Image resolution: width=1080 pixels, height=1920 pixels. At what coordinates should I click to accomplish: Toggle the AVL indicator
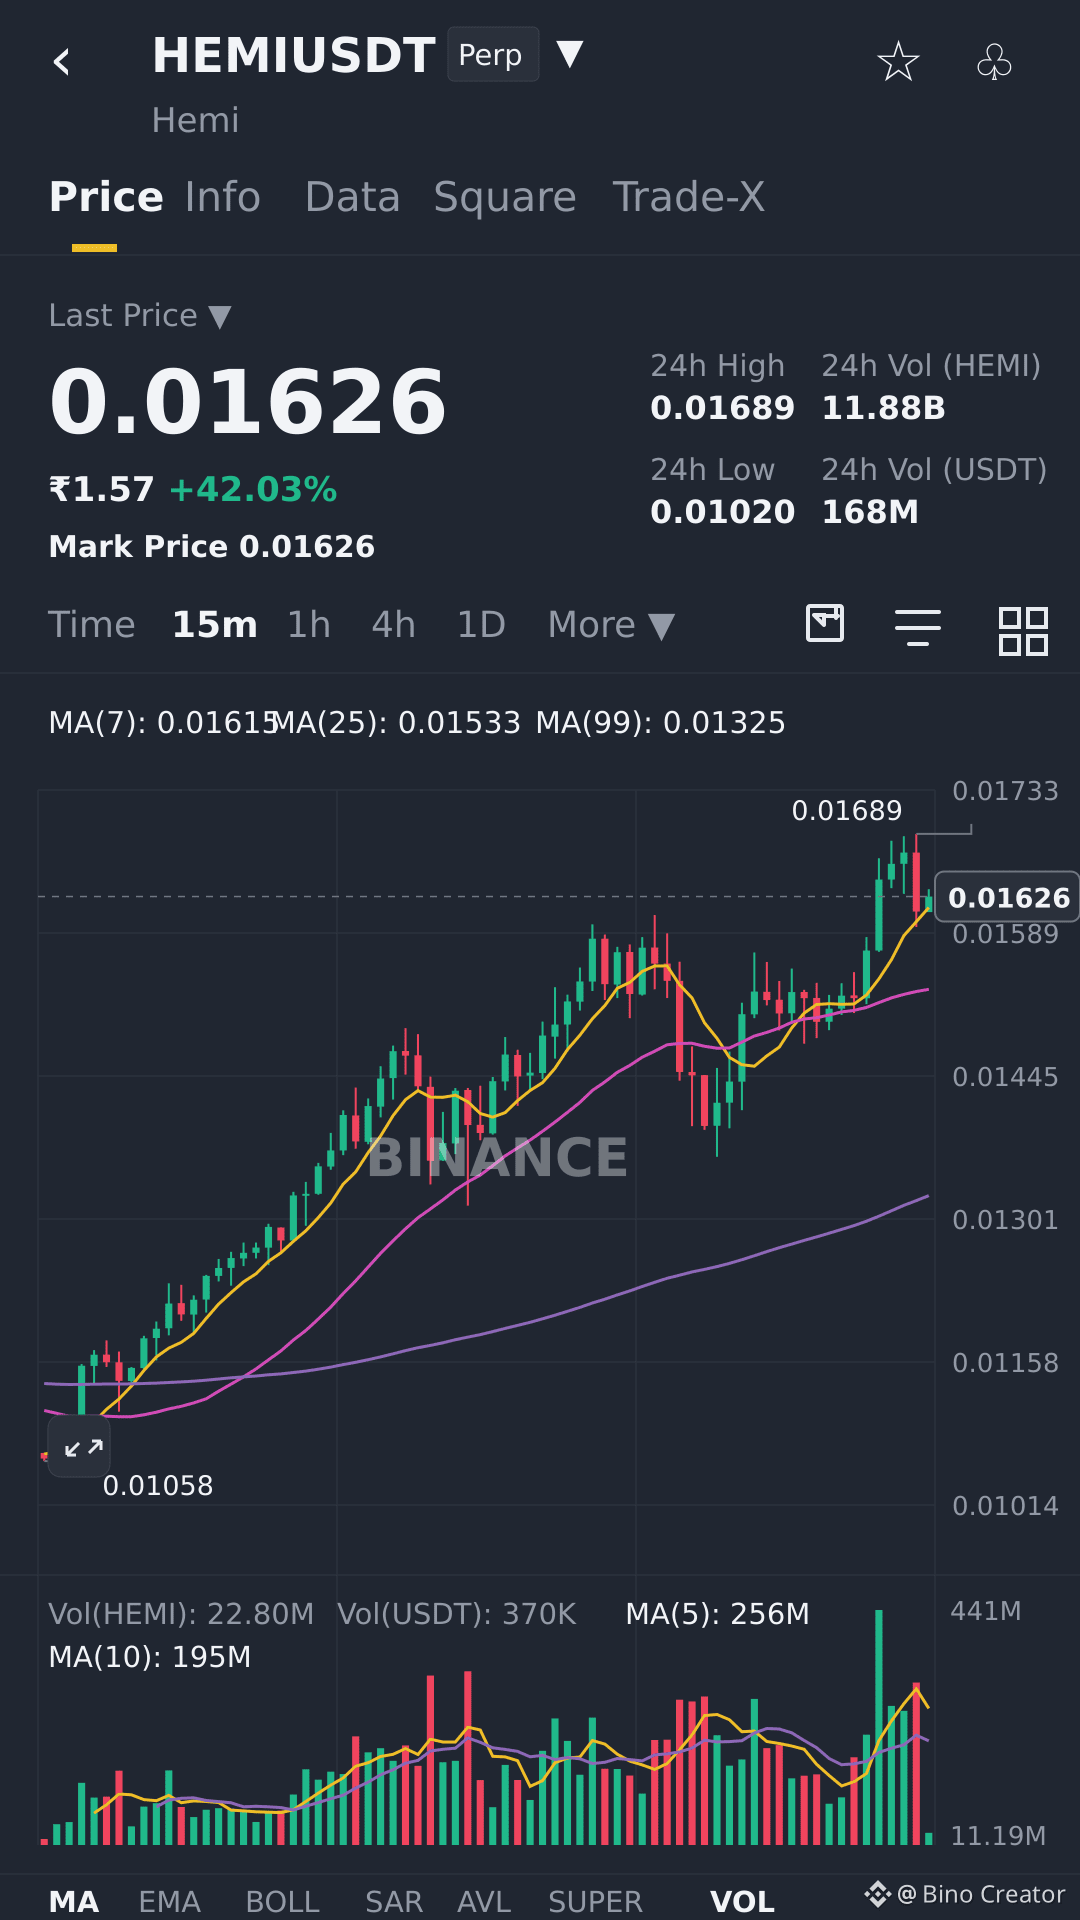point(485,1901)
